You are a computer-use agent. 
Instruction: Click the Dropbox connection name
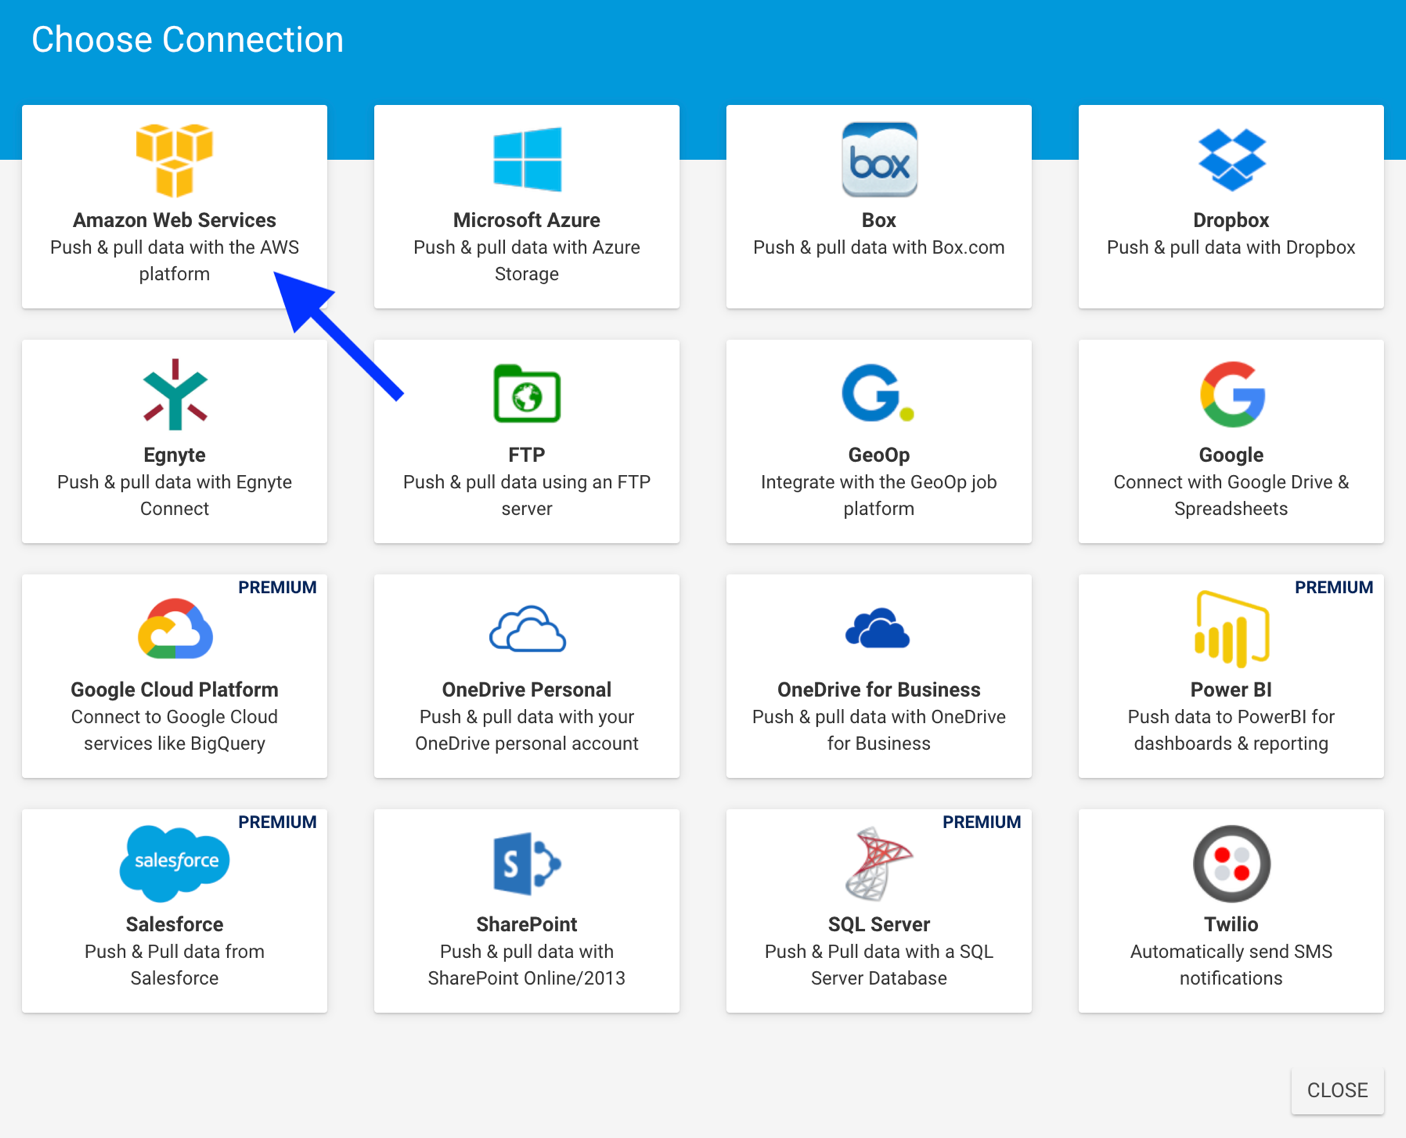1231,220
